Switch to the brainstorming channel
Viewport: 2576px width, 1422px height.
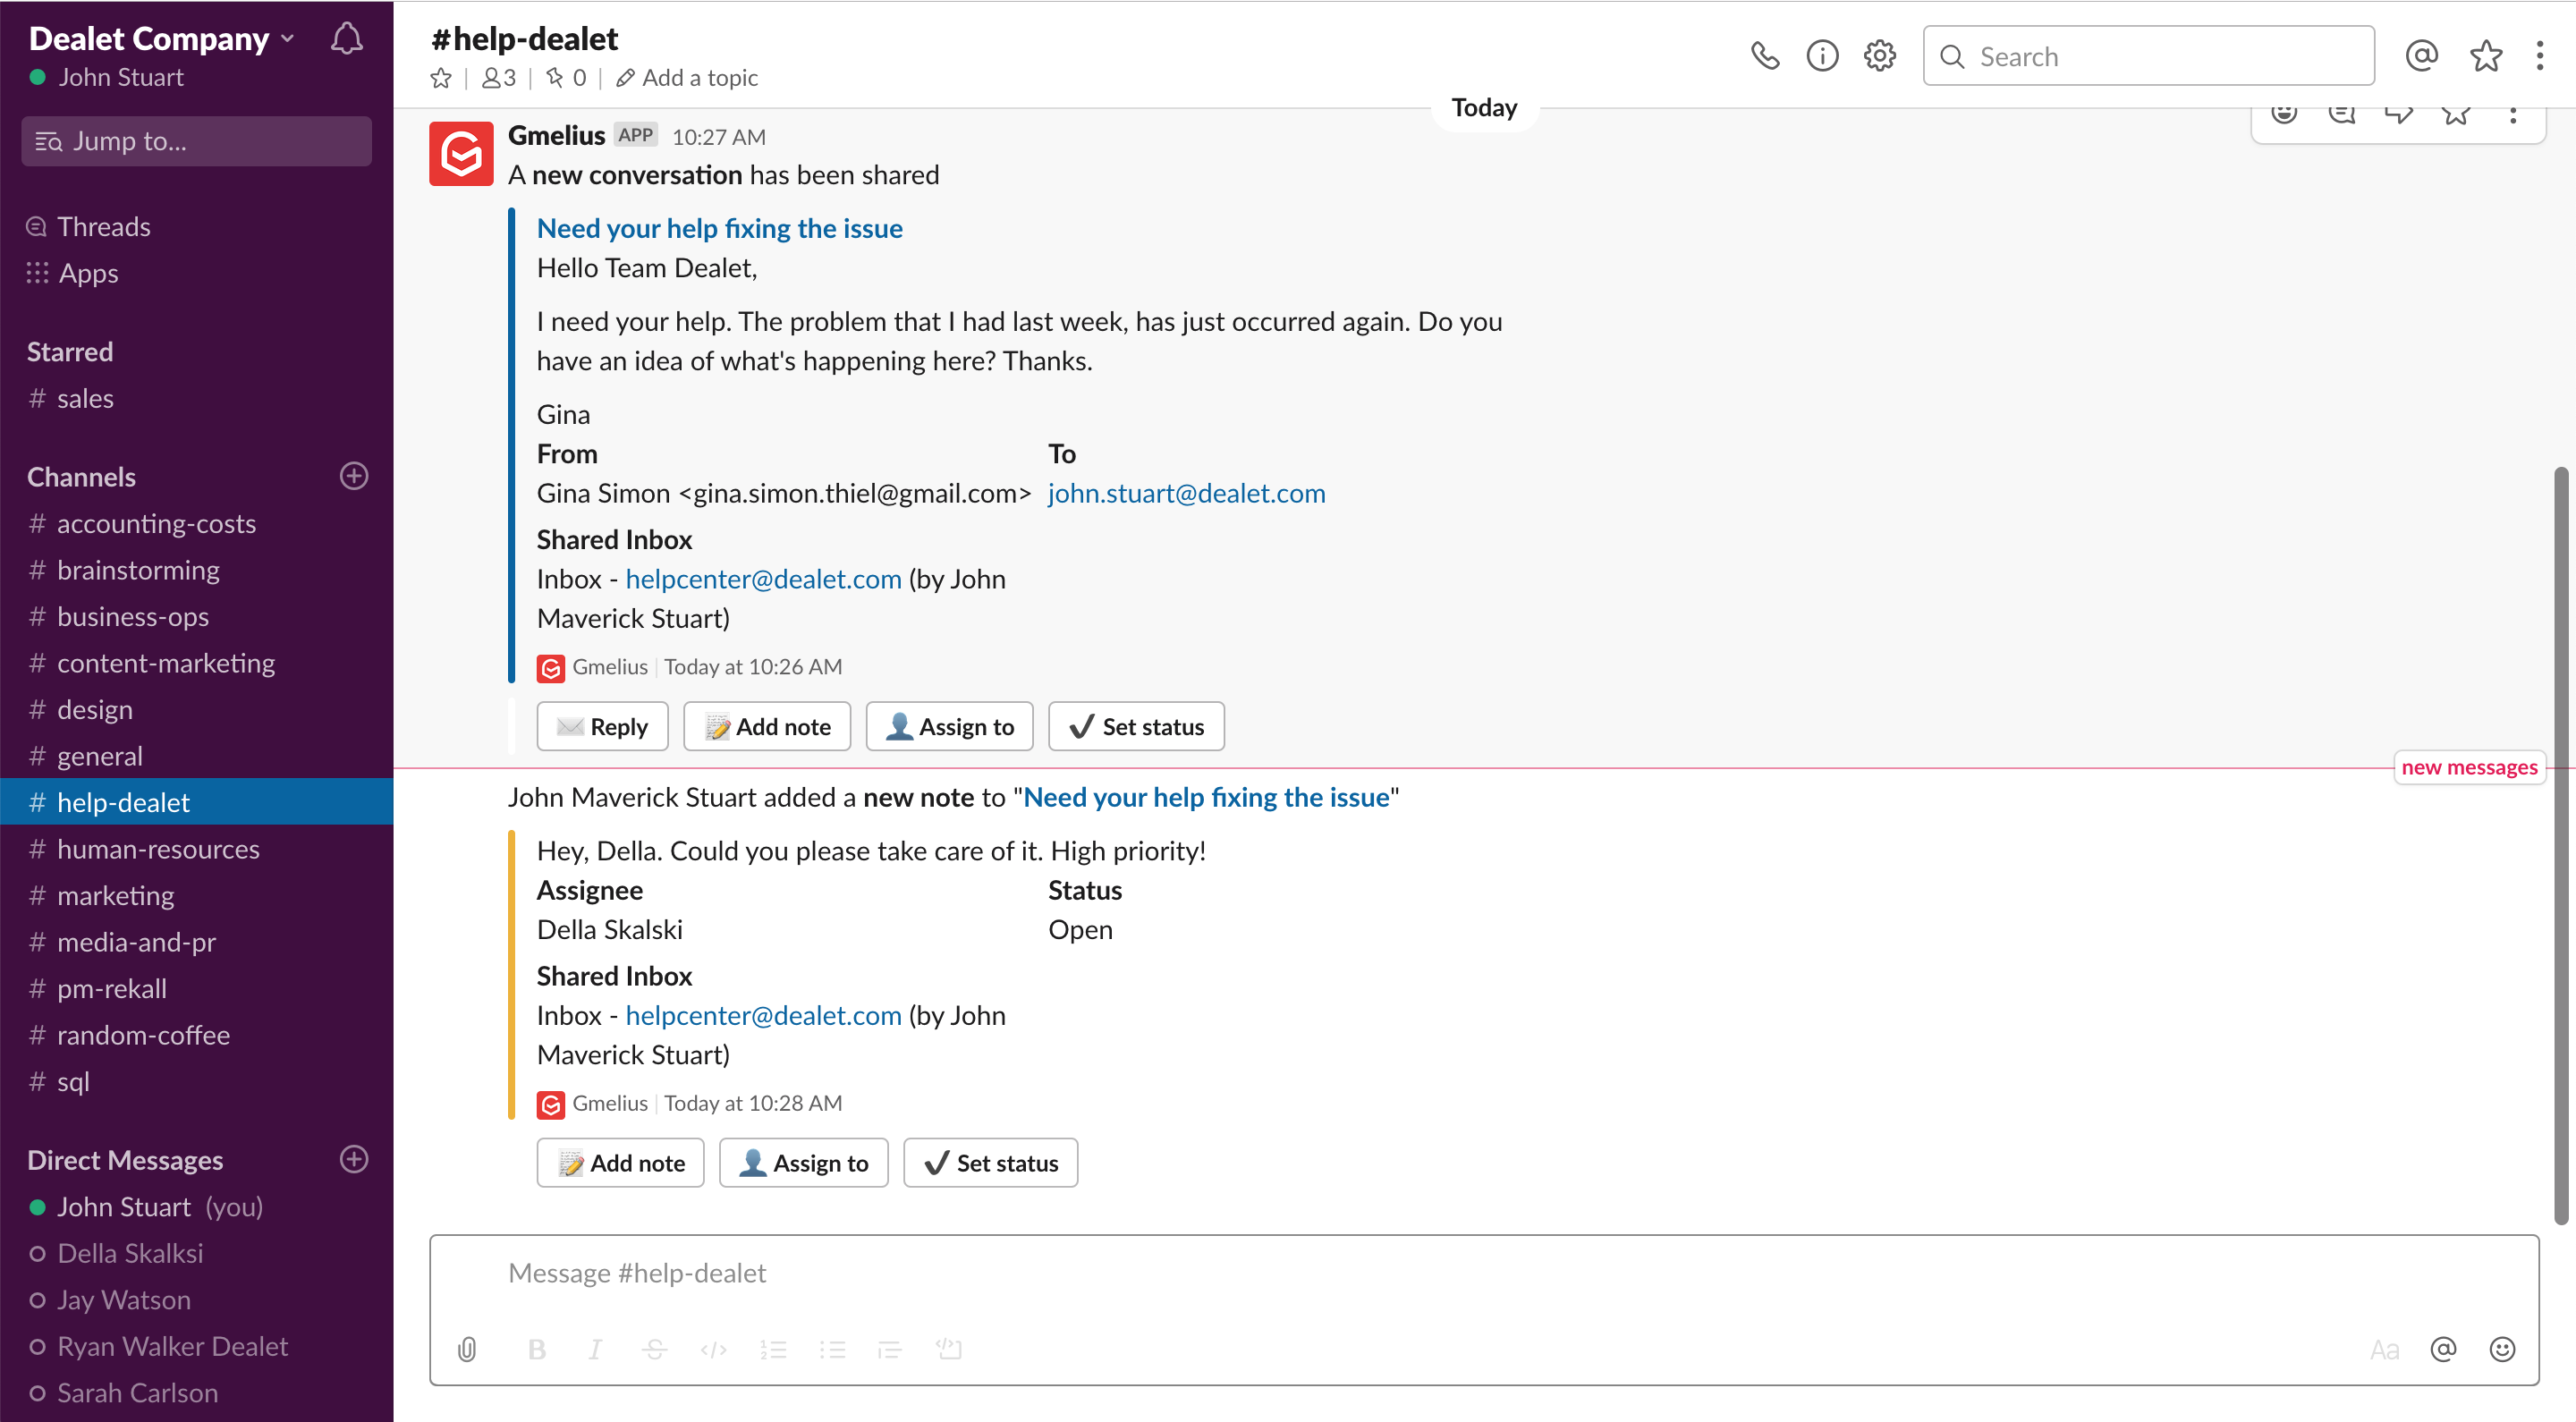click(138, 570)
